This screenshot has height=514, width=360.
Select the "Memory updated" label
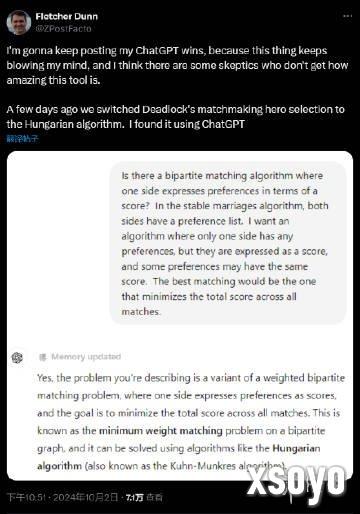(86, 357)
